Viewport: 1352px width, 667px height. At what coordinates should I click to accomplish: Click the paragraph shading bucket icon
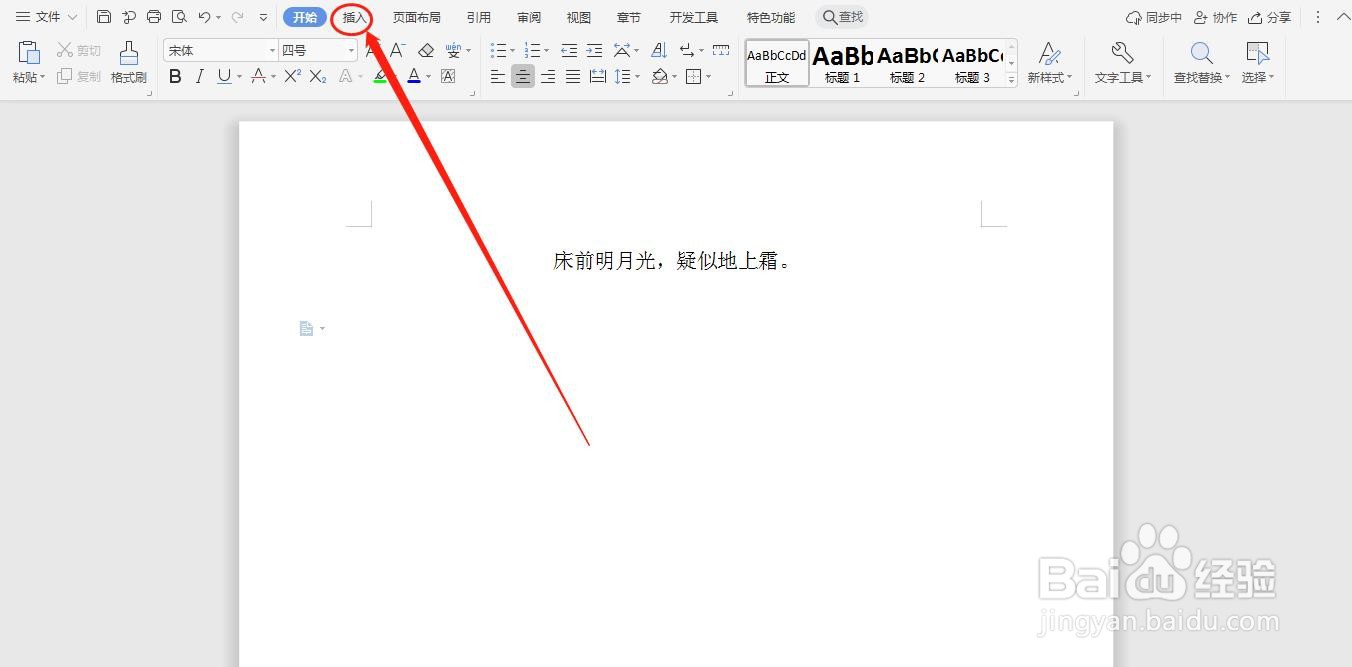tap(659, 76)
